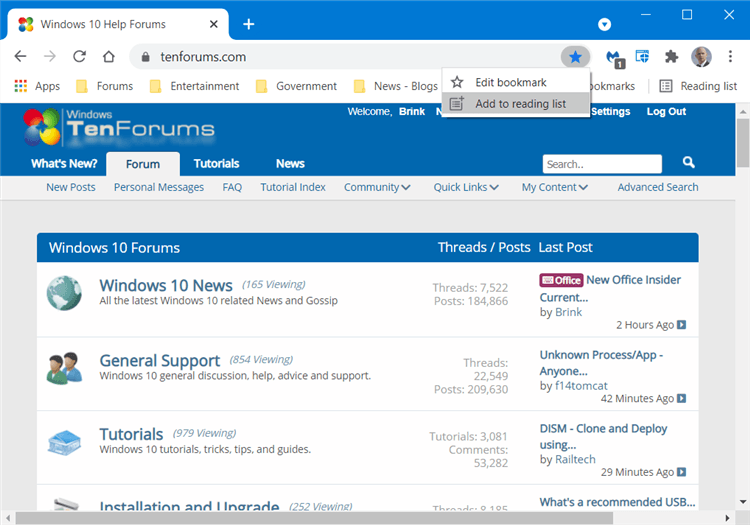Reload the page with refresh icon
This screenshot has width=750, height=525.
tap(79, 56)
